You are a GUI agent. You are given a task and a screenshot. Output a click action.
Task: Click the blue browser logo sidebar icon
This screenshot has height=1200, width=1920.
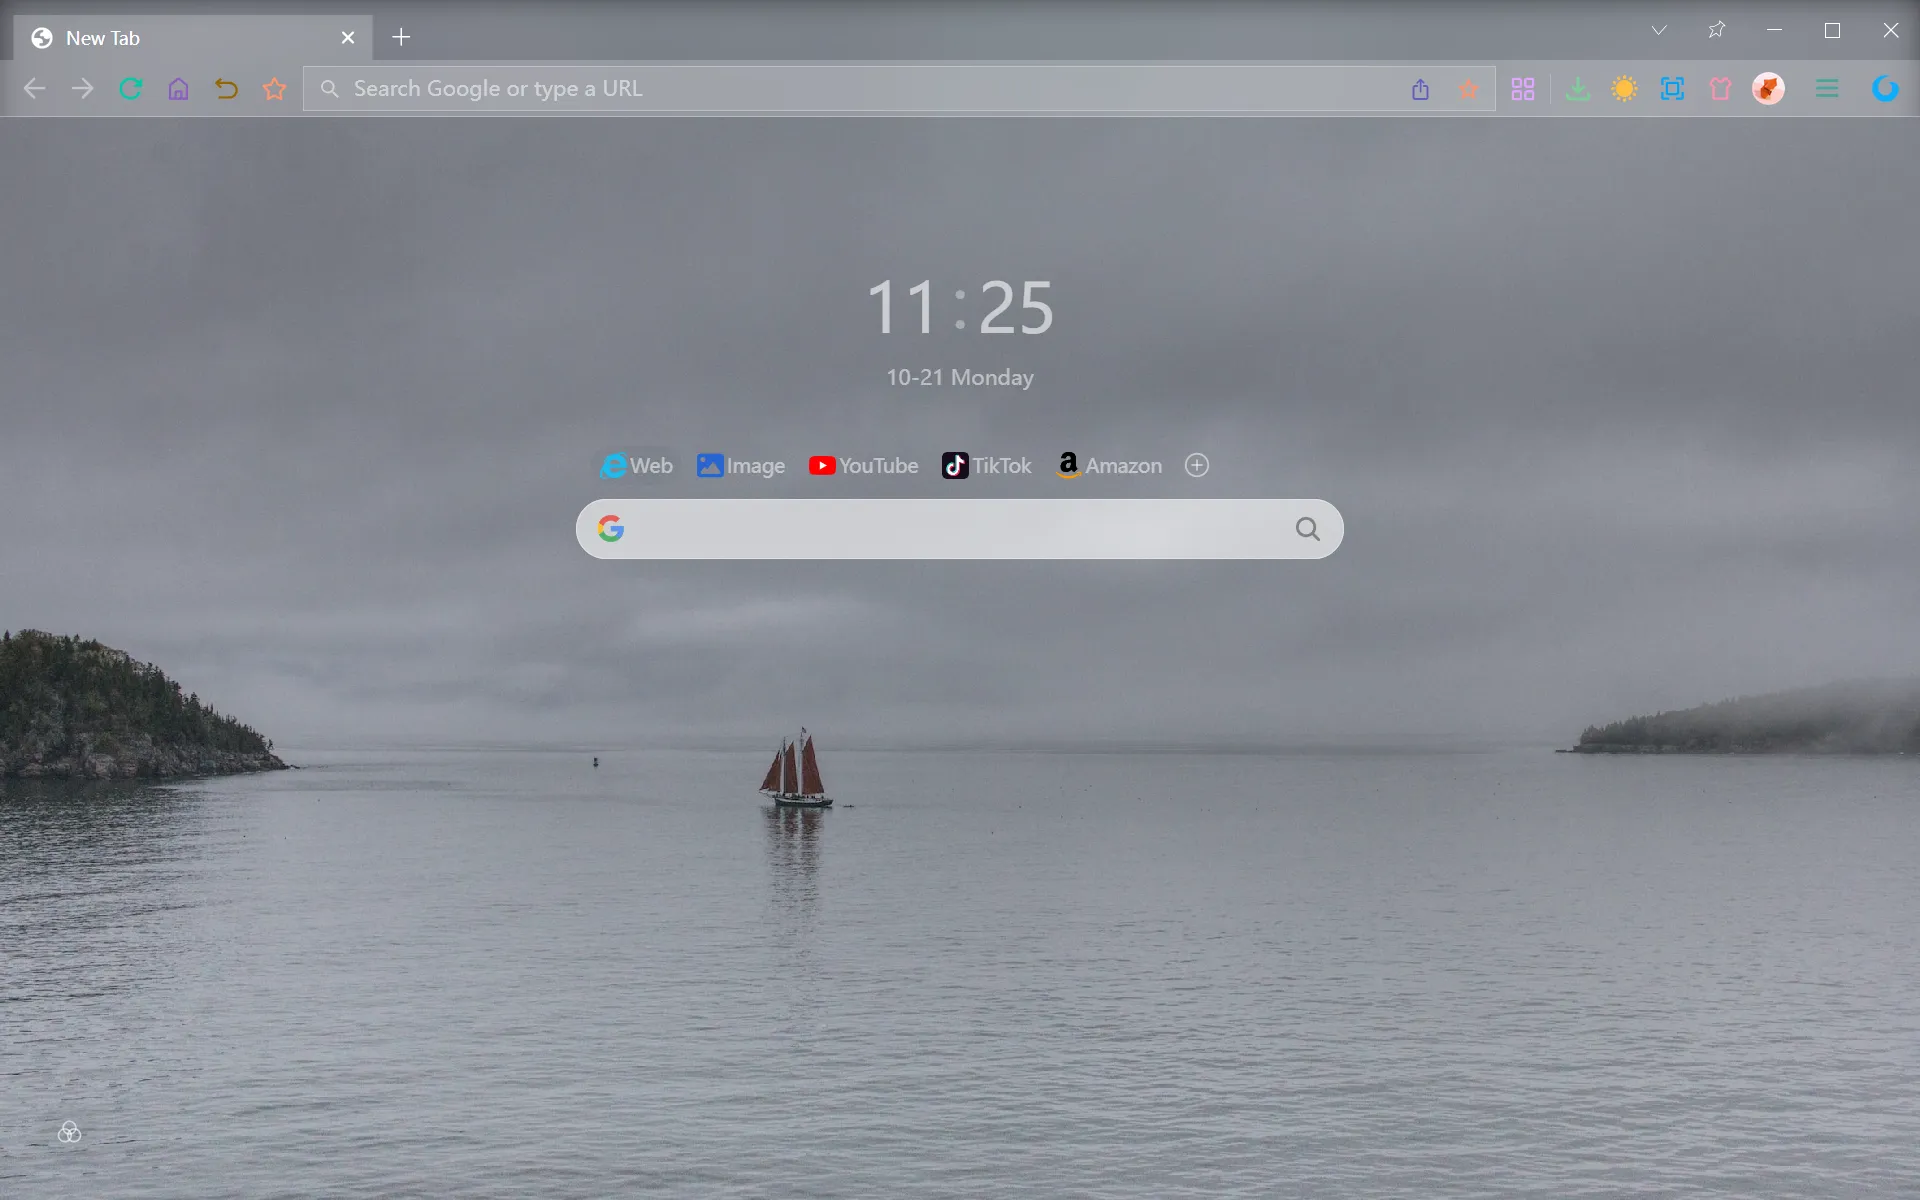pyautogui.click(x=1886, y=89)
